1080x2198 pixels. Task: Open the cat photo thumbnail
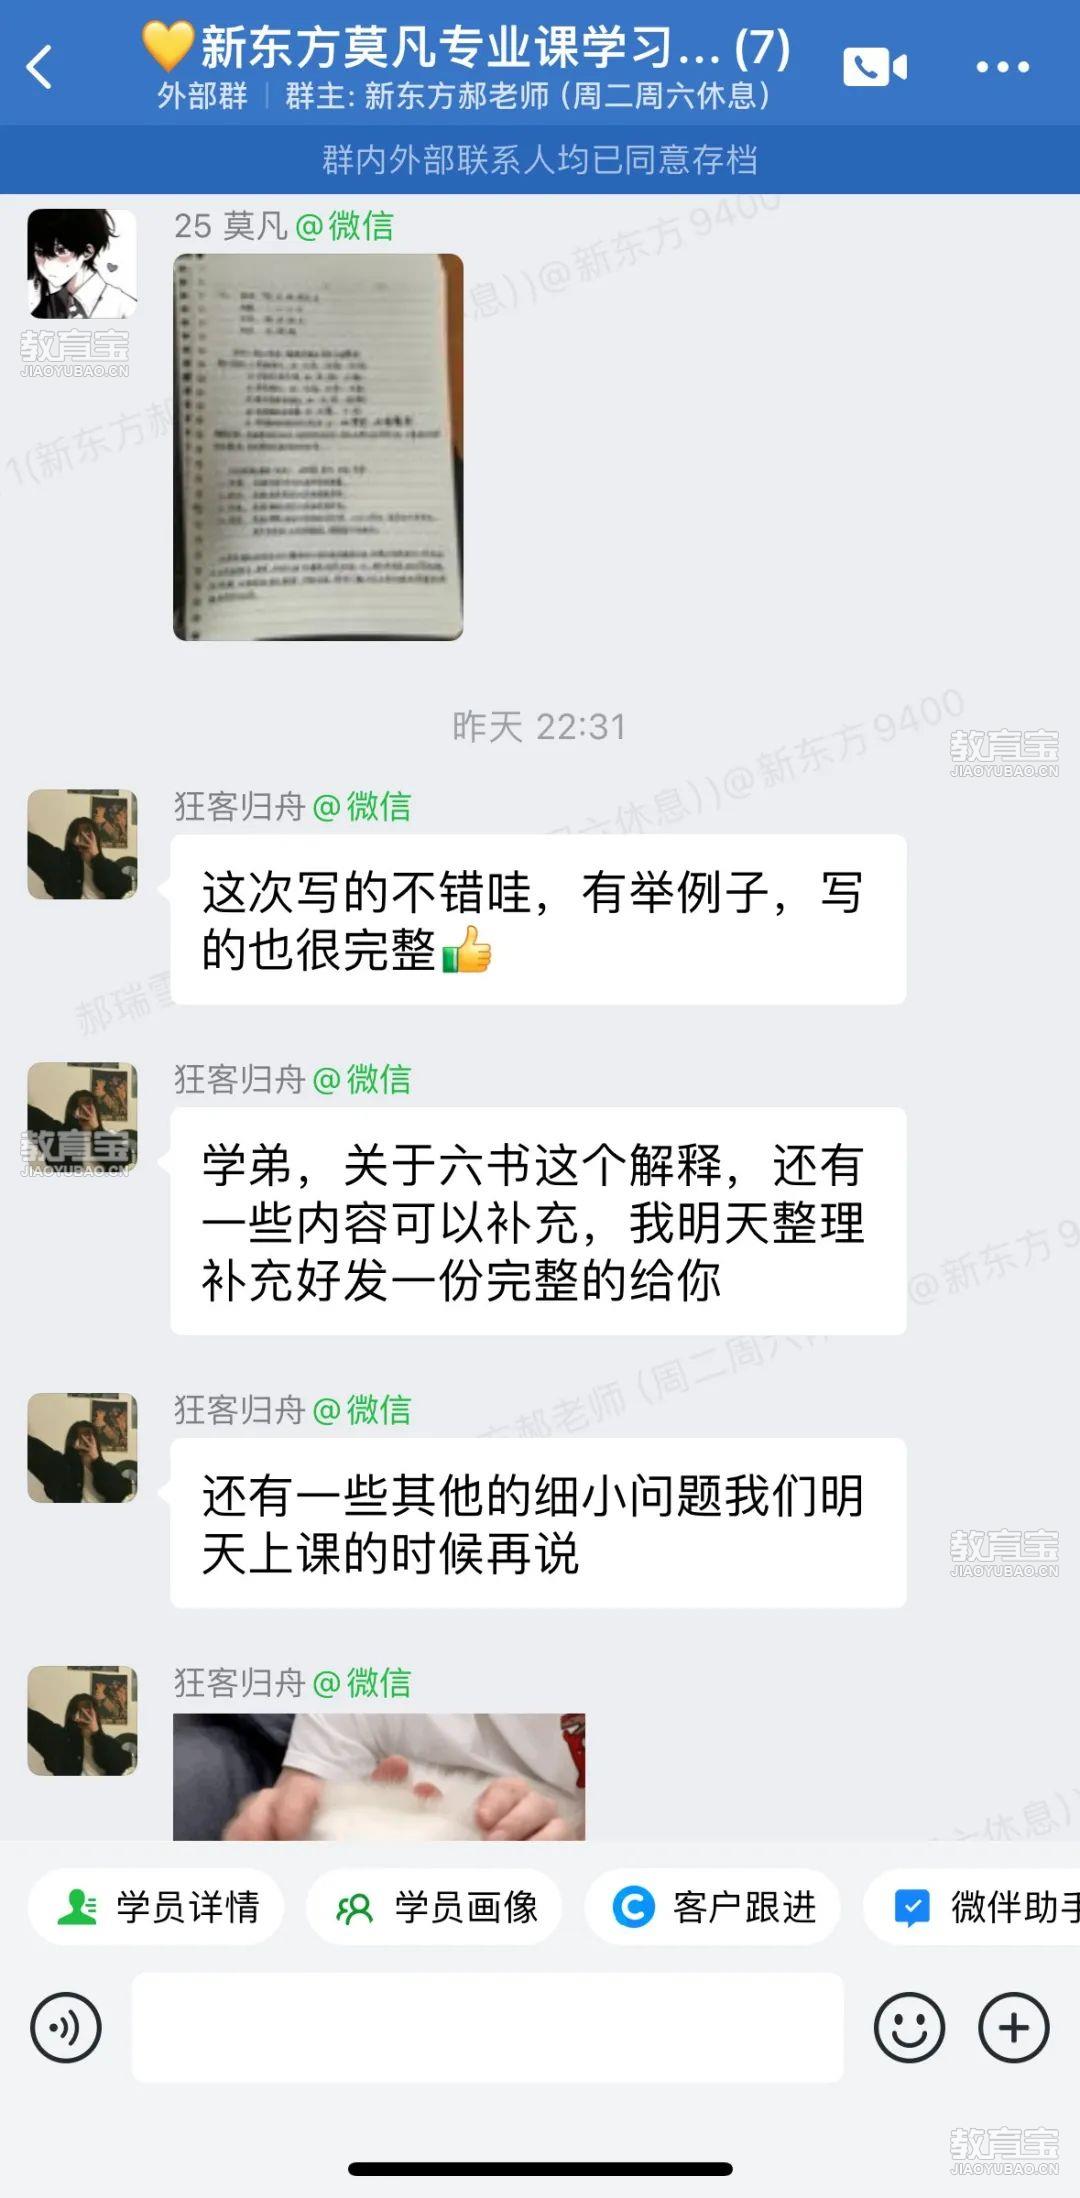pos(379,1776)
